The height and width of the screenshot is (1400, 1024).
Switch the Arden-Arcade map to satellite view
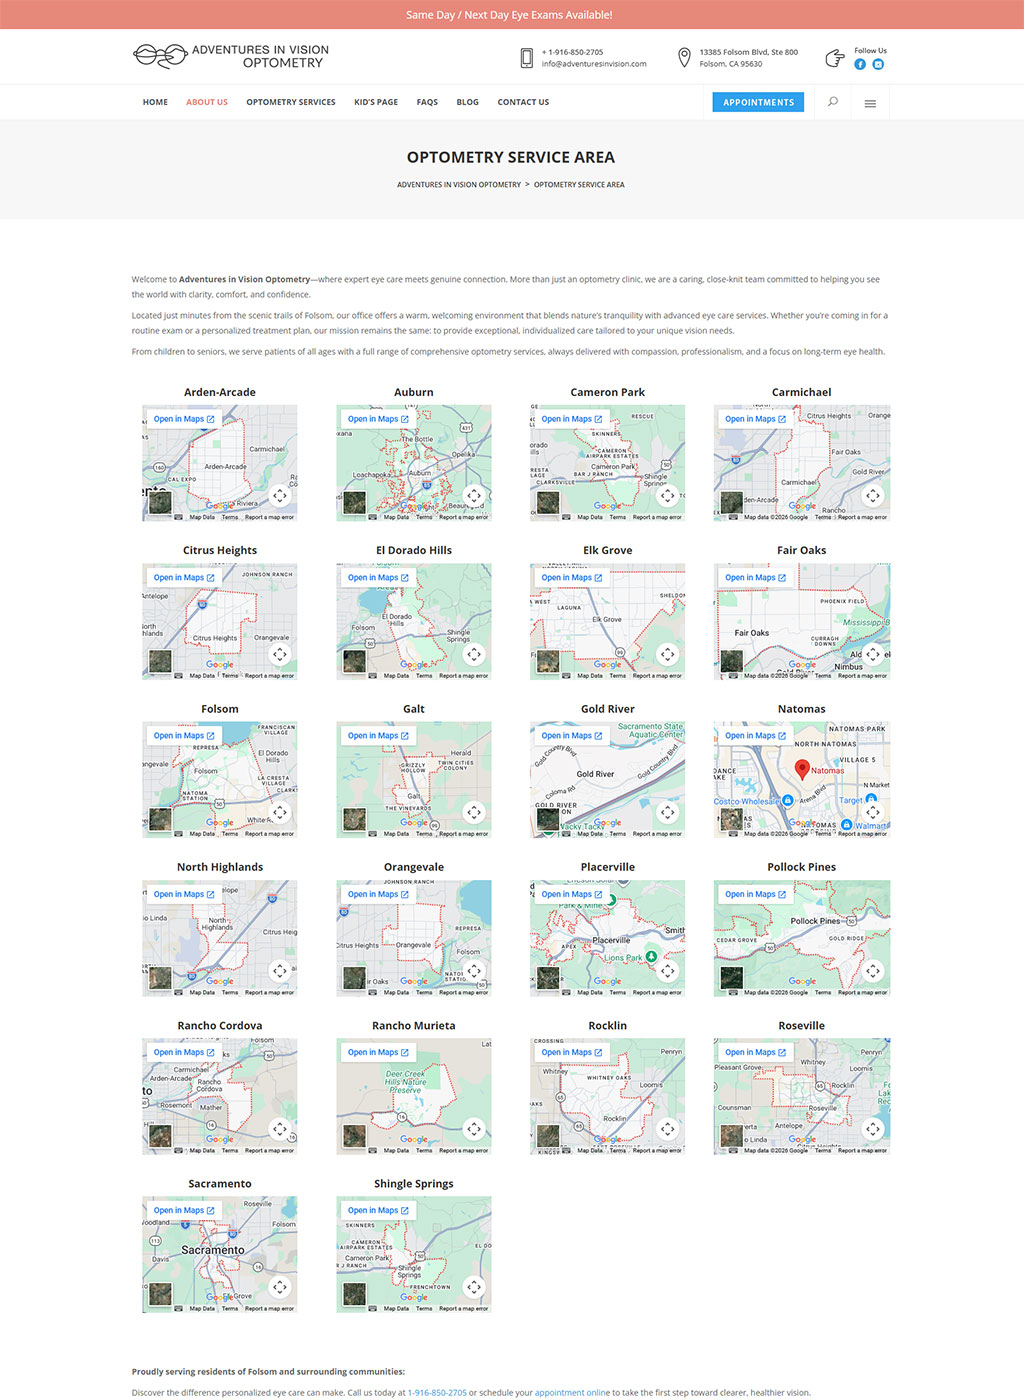[160, 503]
